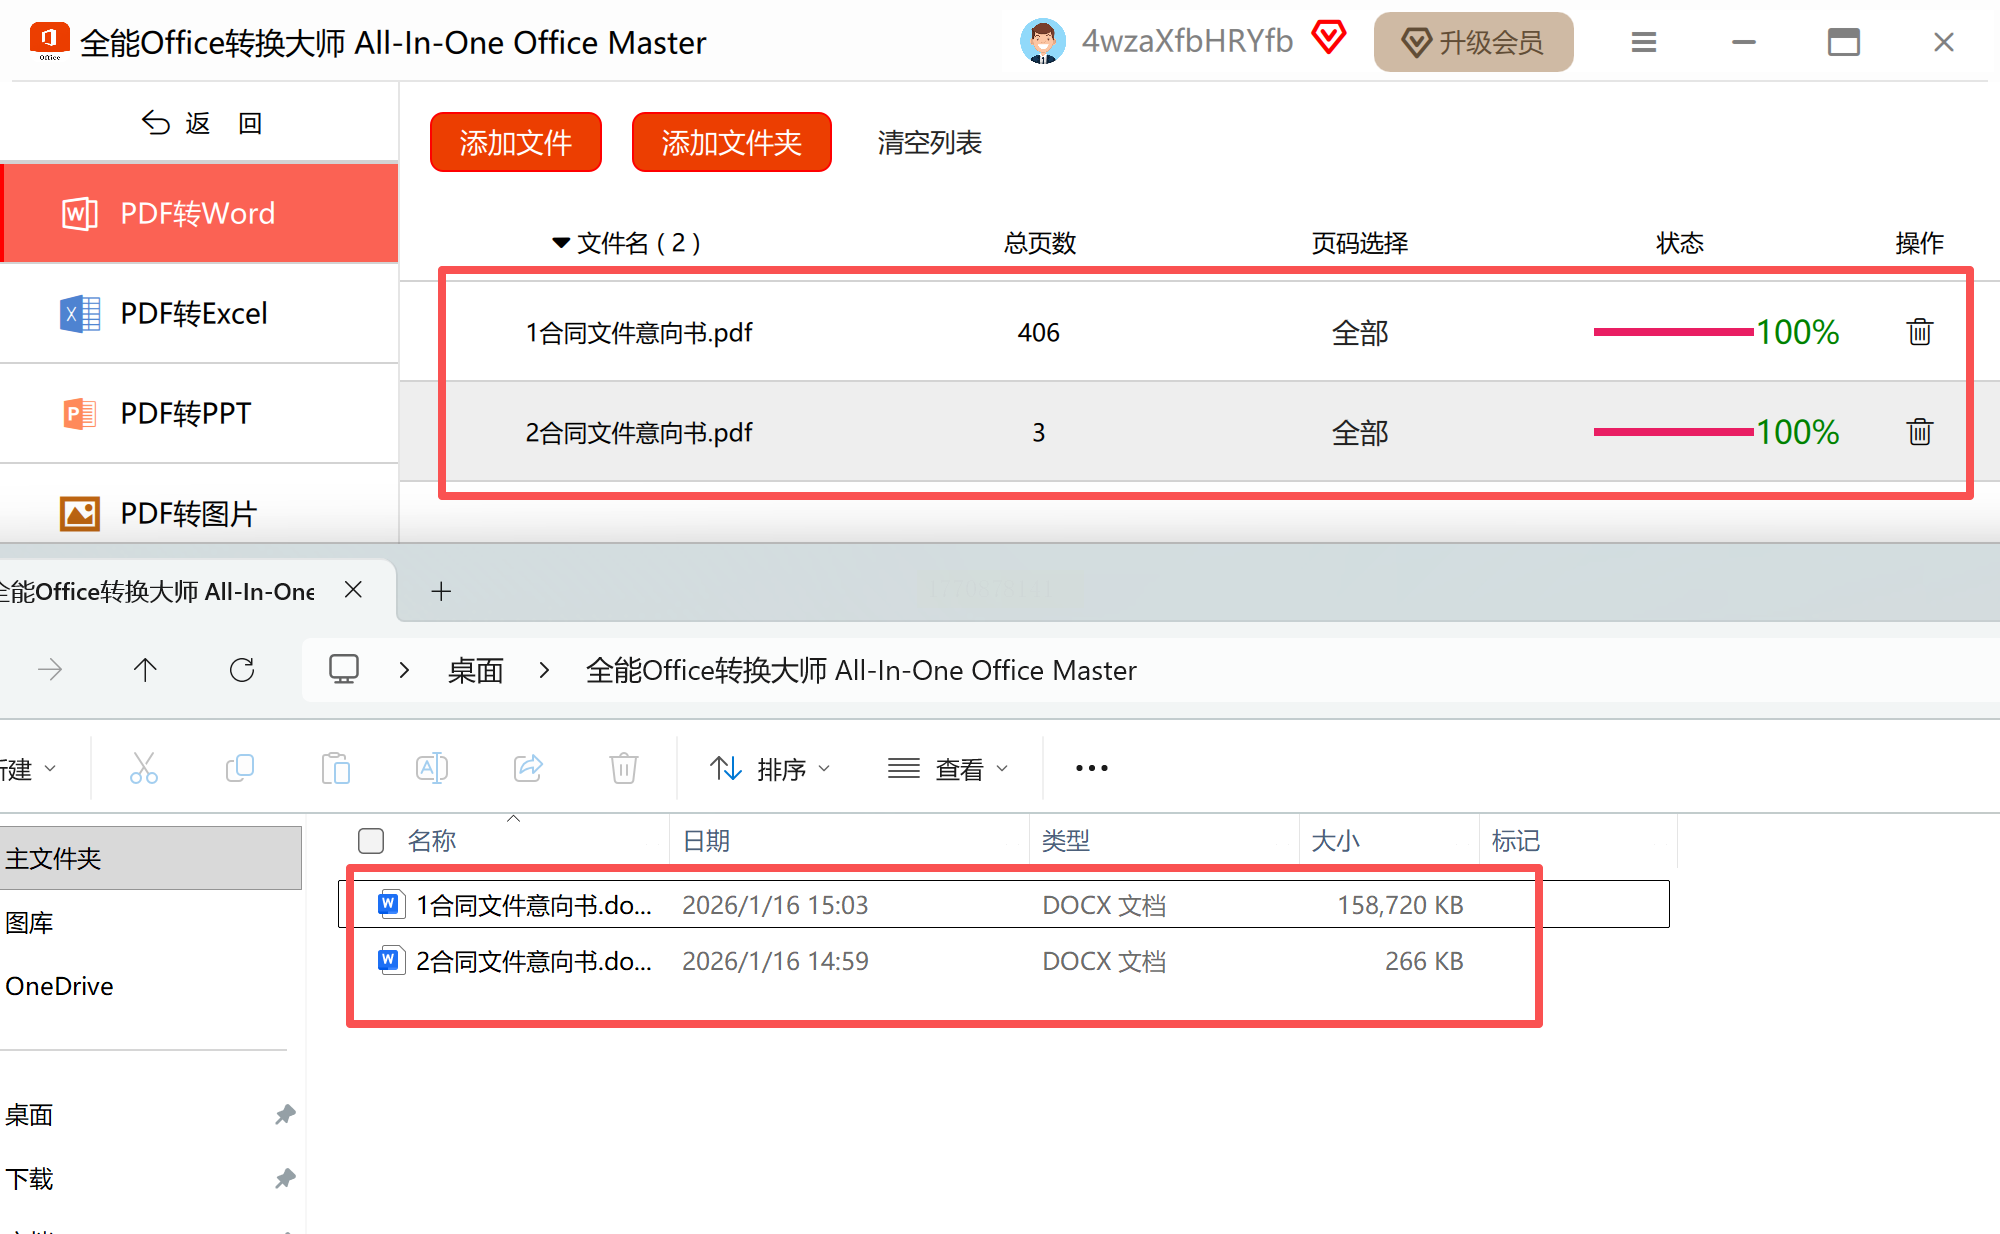Delete 1合同文件意向书.pdf with trash icon
This screenshot has height=1234, width=2000.
[1919, 332]
